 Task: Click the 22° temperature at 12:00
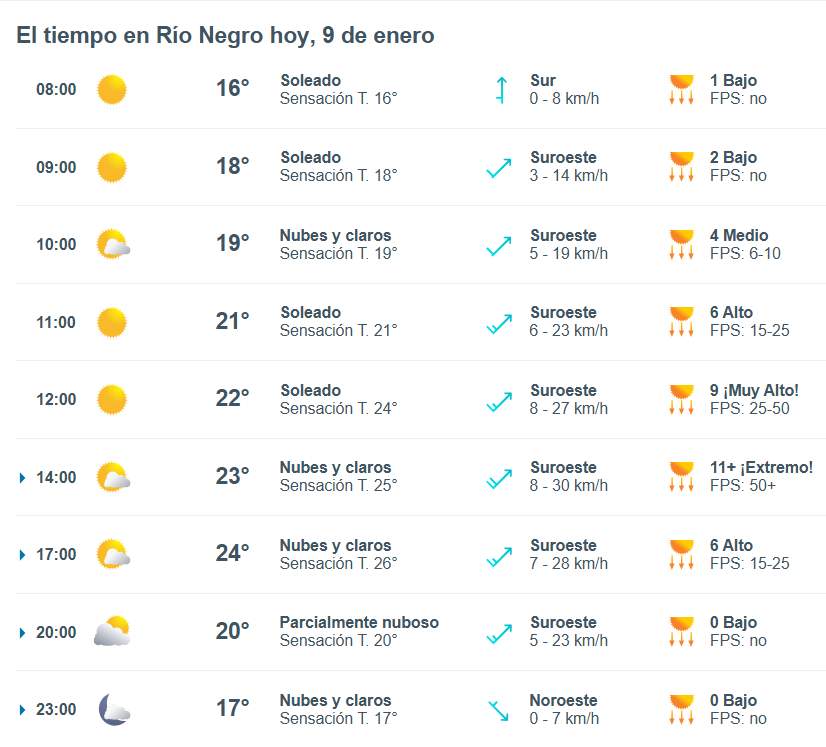coord(232,399)
